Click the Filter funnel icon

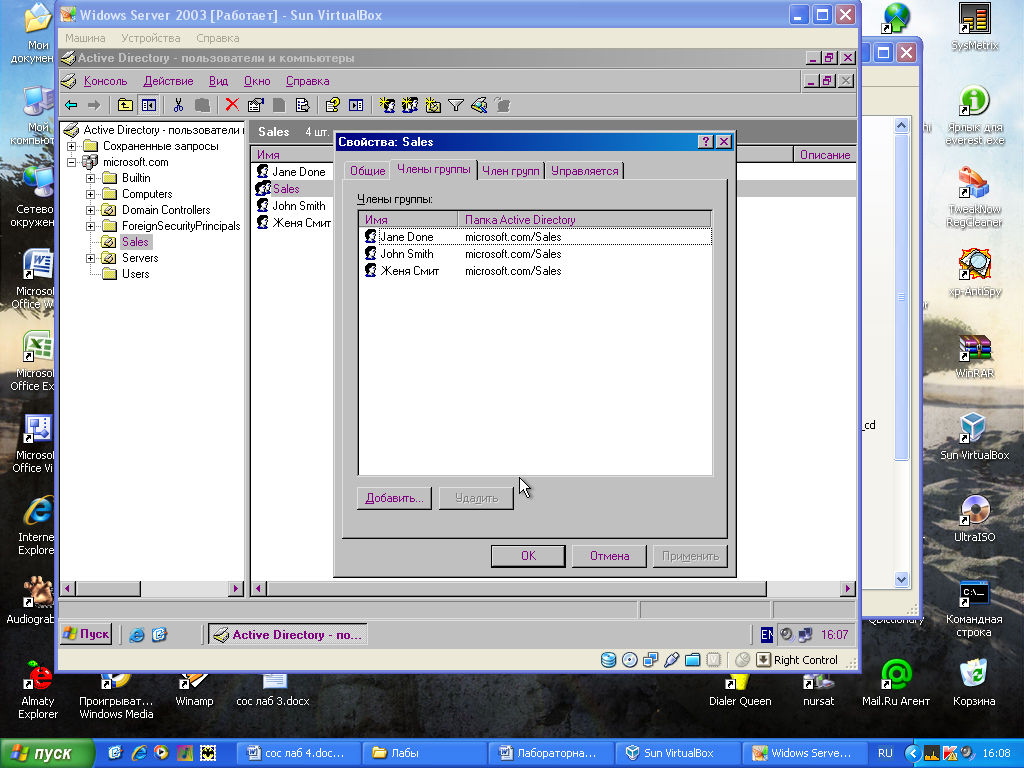pos(456,105)
